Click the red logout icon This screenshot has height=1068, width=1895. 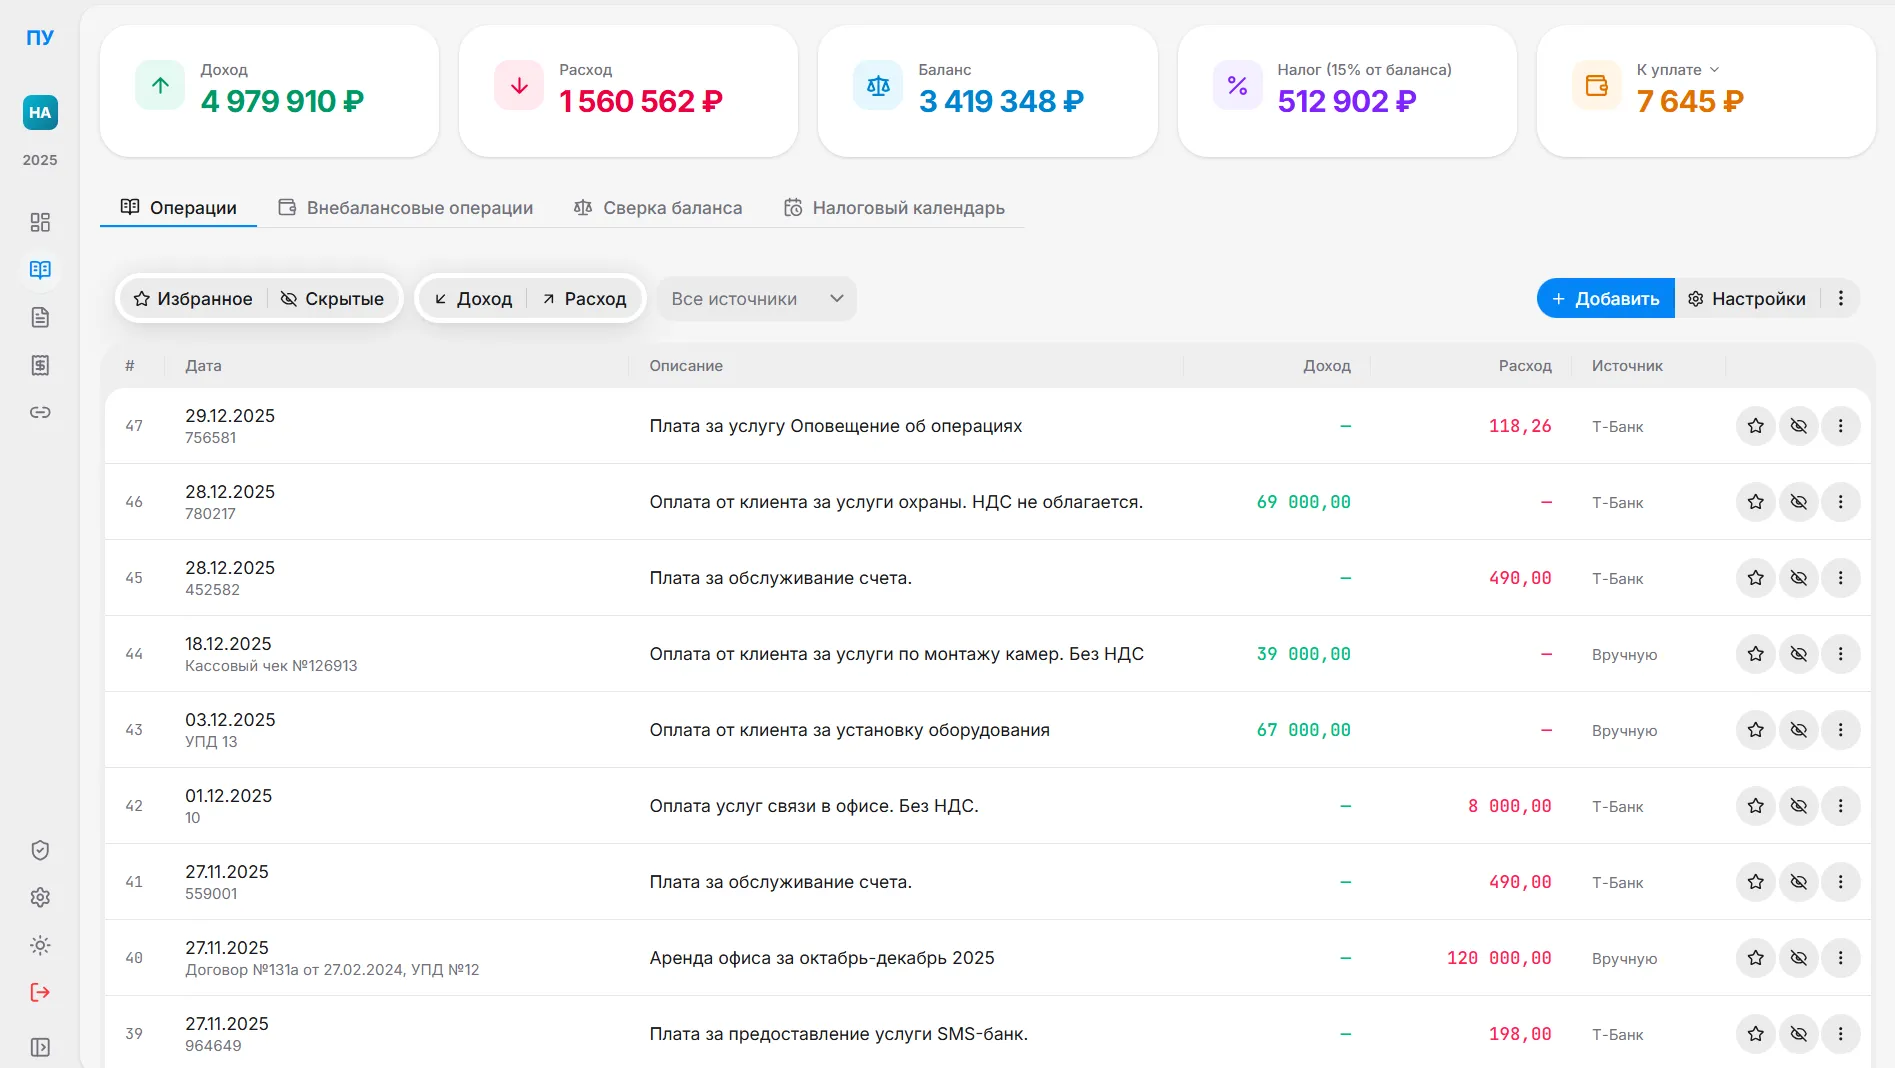click(40, 992)
